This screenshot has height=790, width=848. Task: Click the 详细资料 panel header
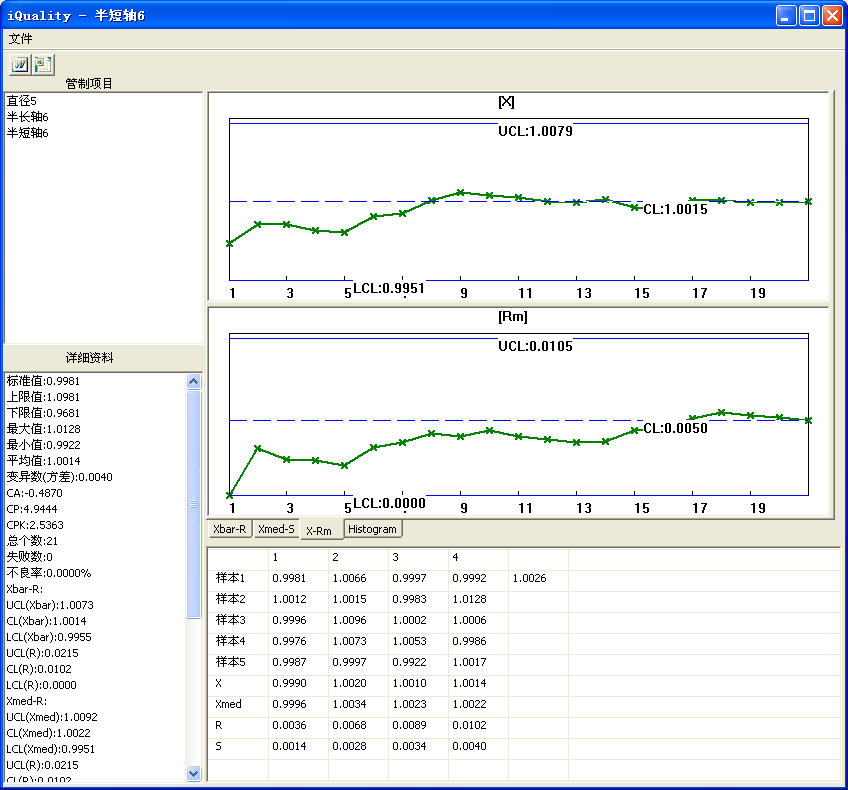90,357
